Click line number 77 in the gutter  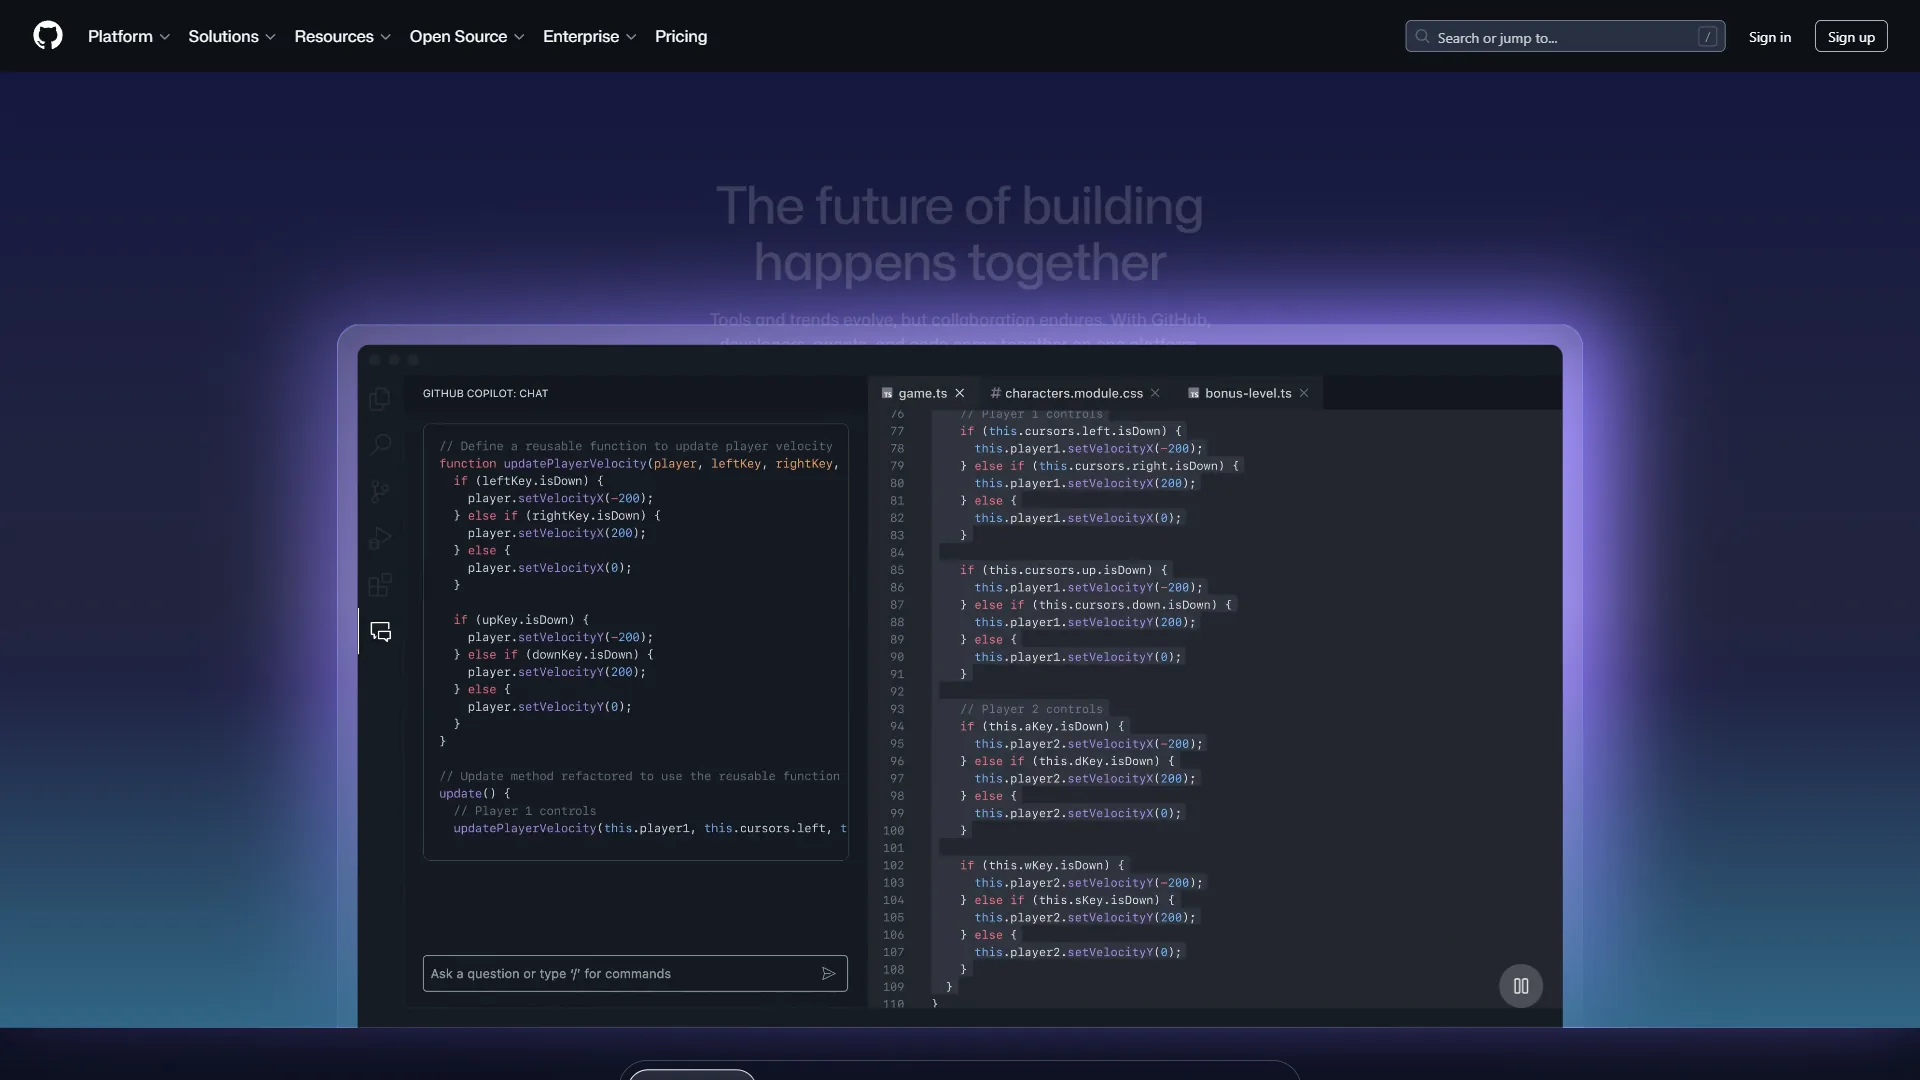tap(897, 431)
